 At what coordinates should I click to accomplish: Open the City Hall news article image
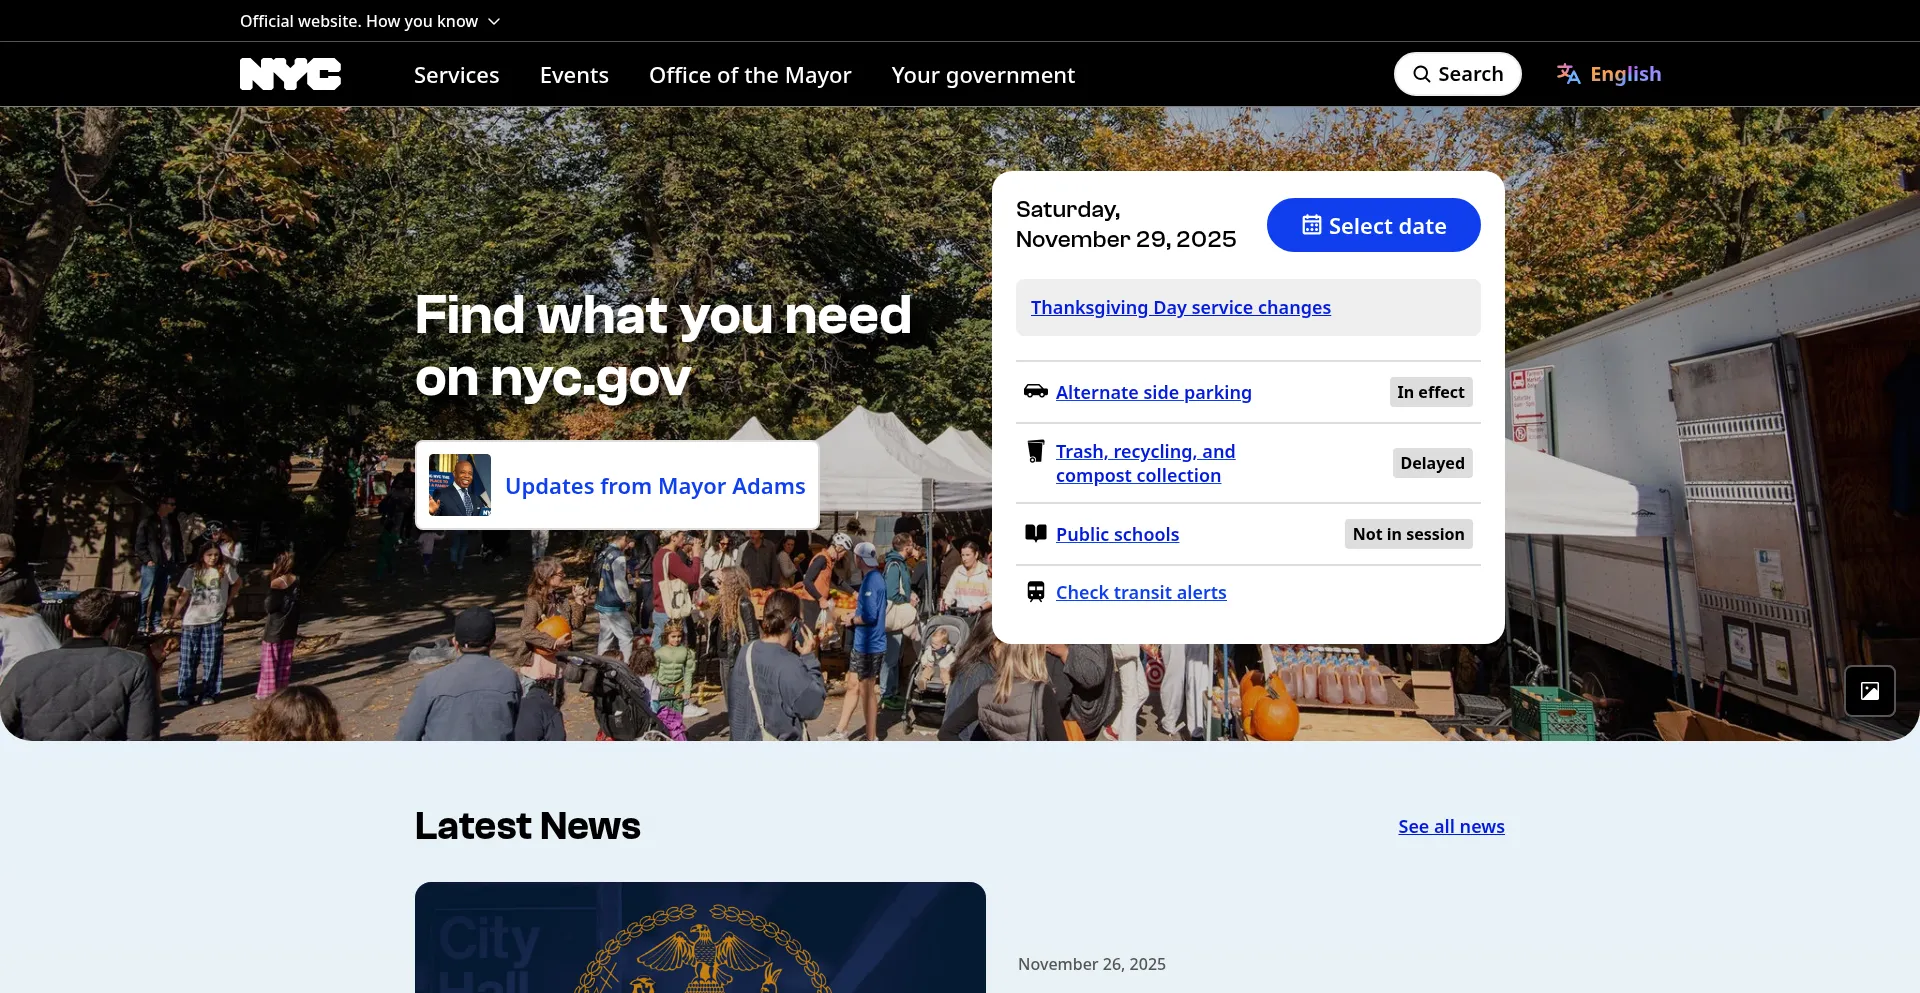pyautogui.click(x=700, y=938)
